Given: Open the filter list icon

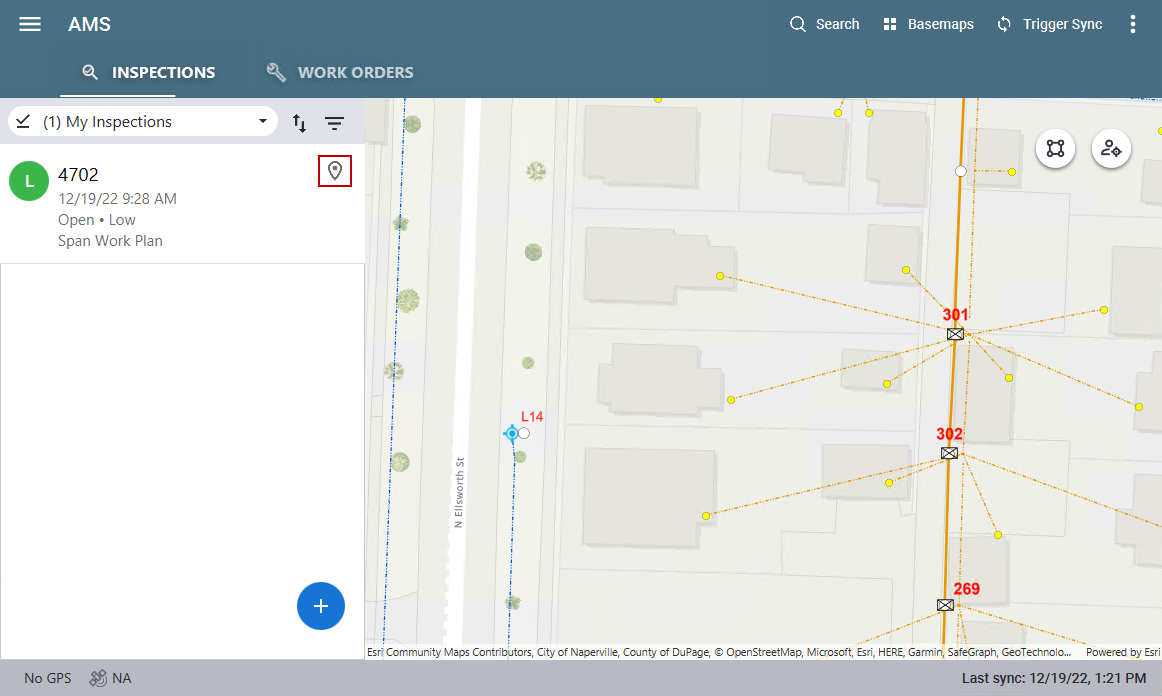Looking at the screenshot, I should tap(334, 123).
